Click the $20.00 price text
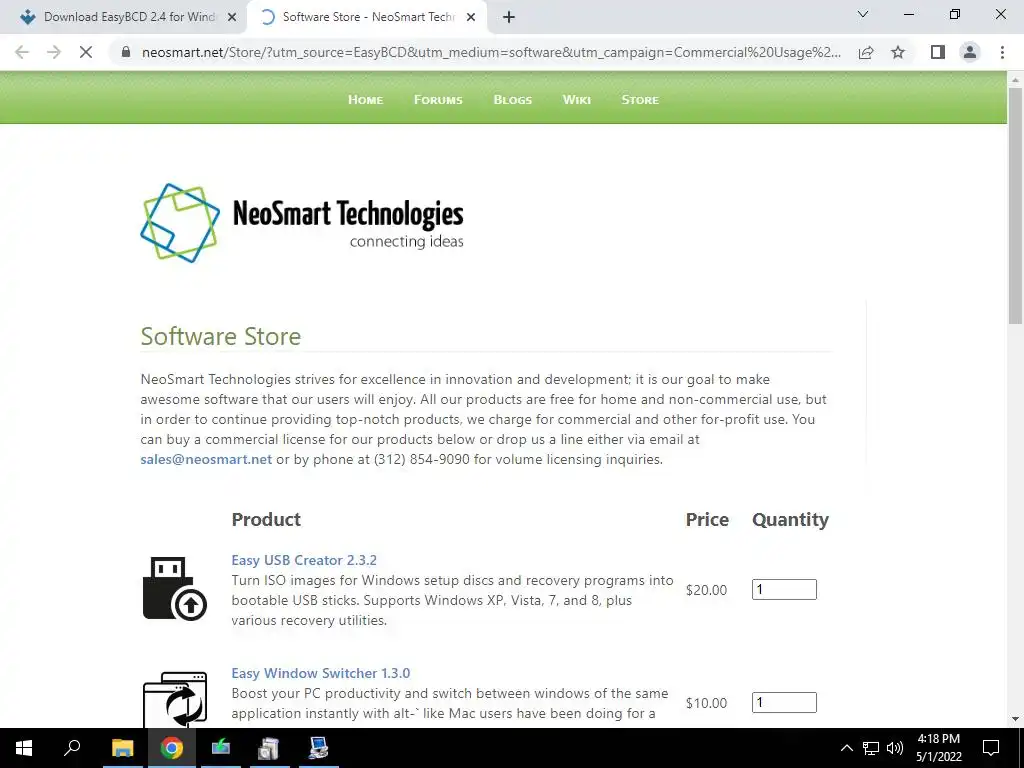 (706, 590)
